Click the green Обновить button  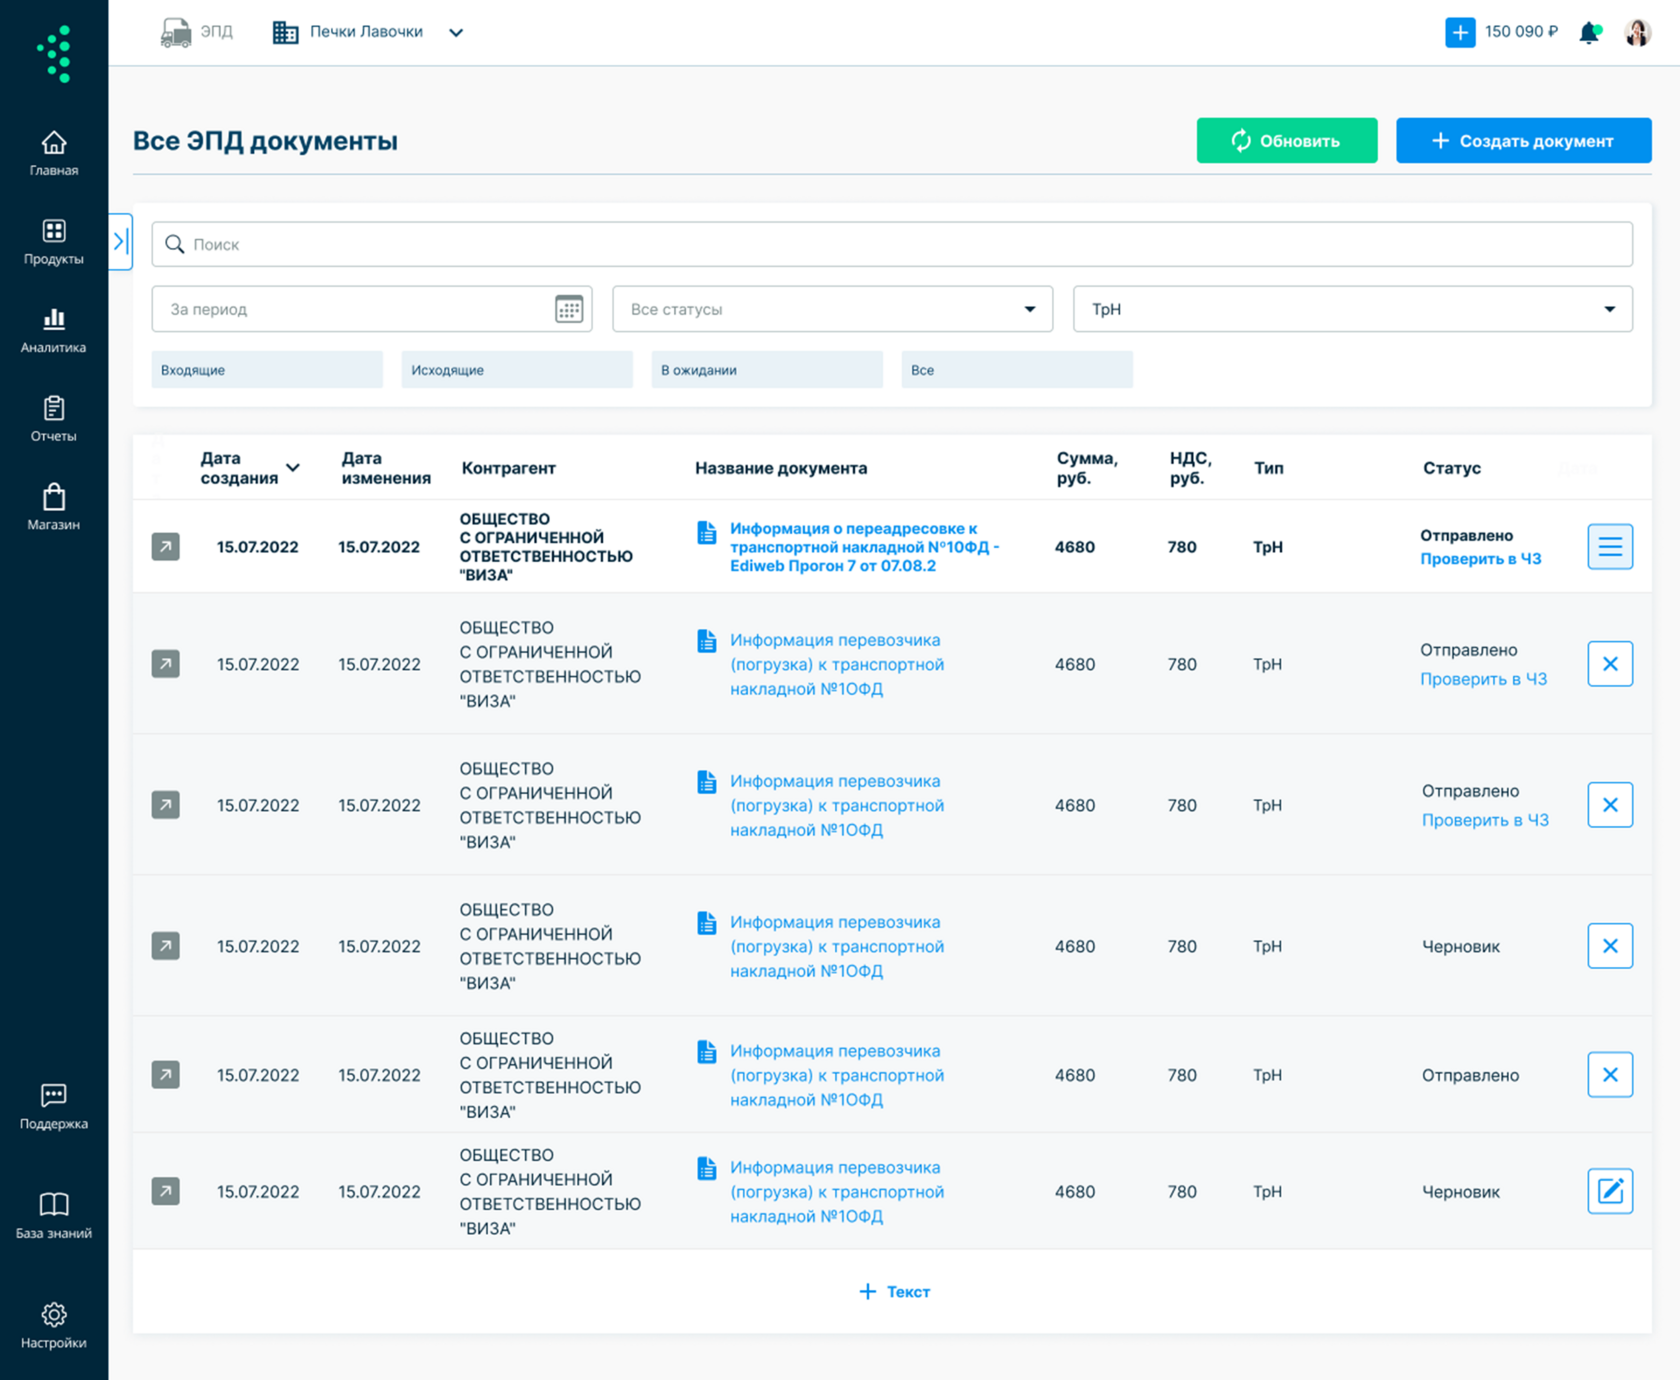(x=1287, y=141)
